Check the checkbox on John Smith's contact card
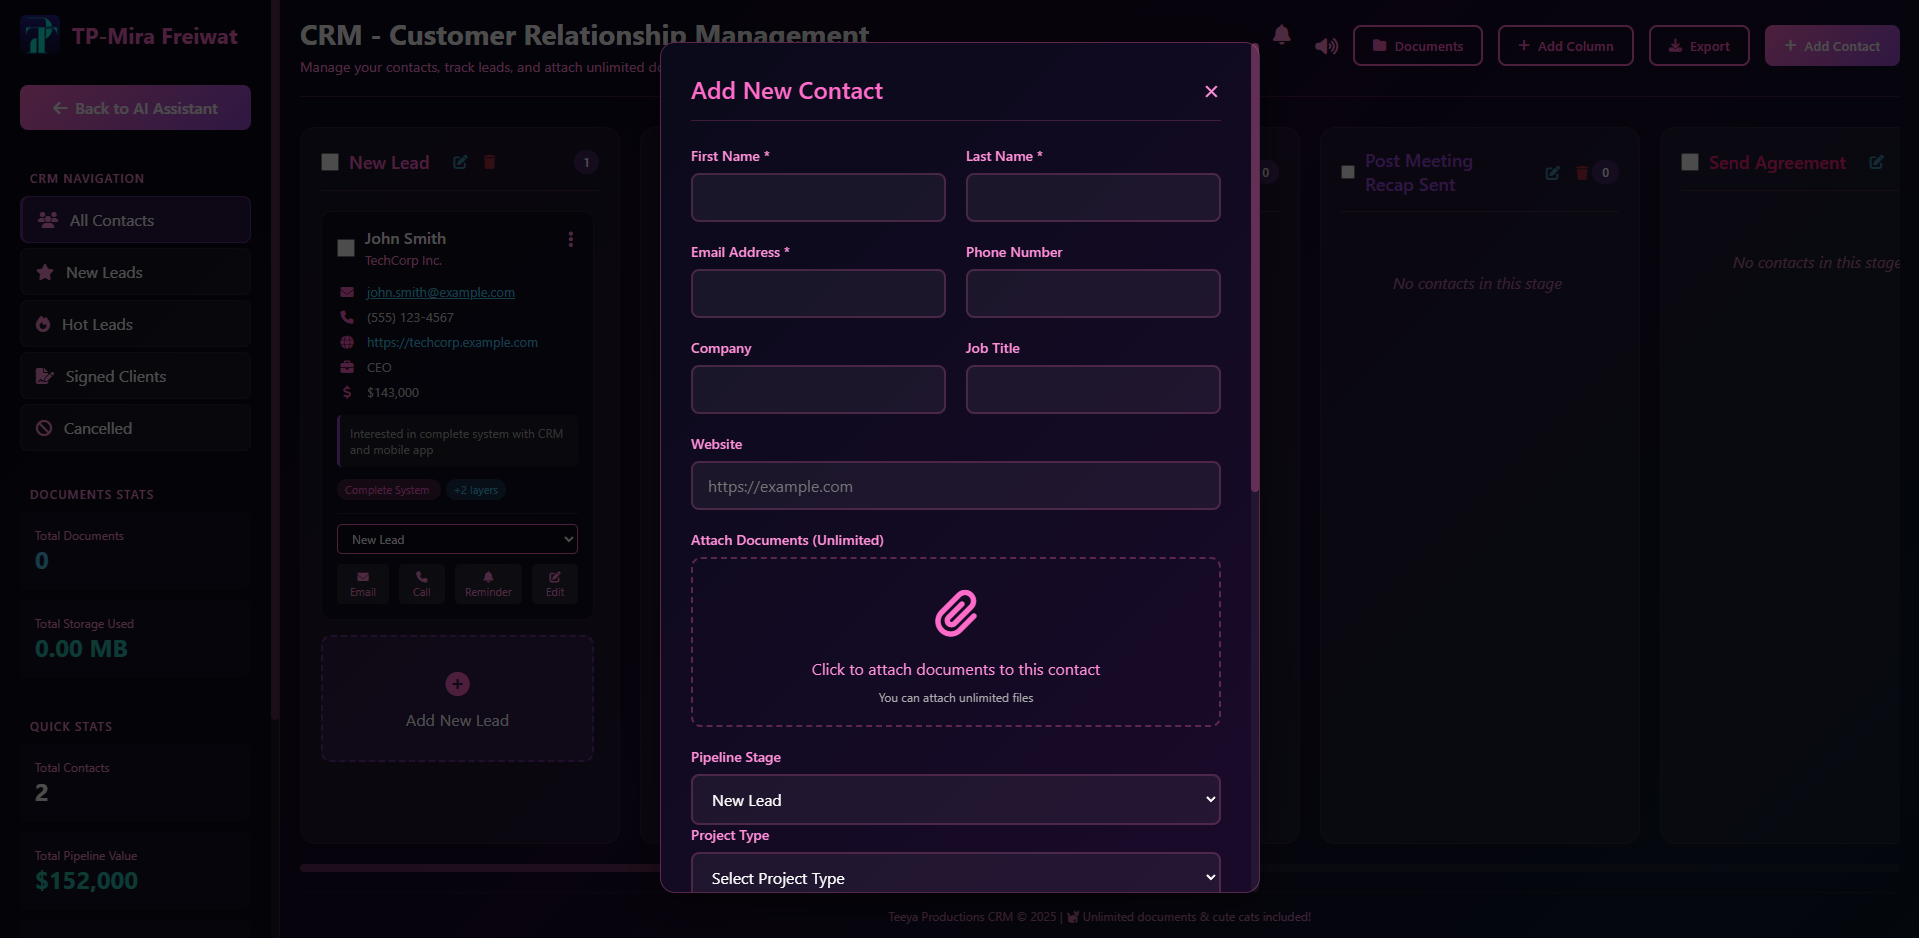This screenshot has width=1919, height=938. click(x=345, y=247)
